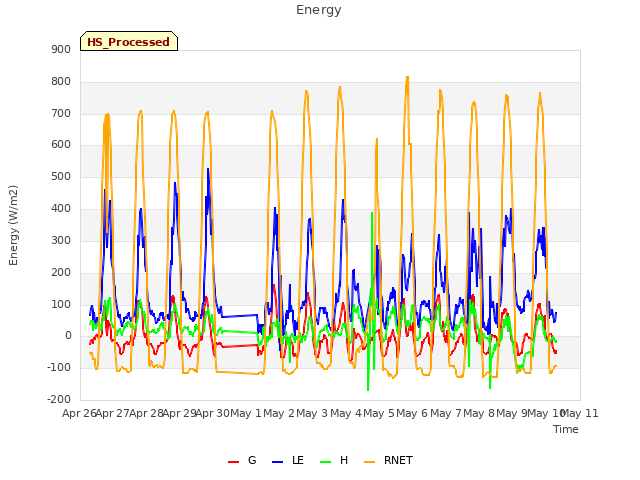Click the HS_Processed annotation label
The image size is (640, 480).
click(129, 41)
